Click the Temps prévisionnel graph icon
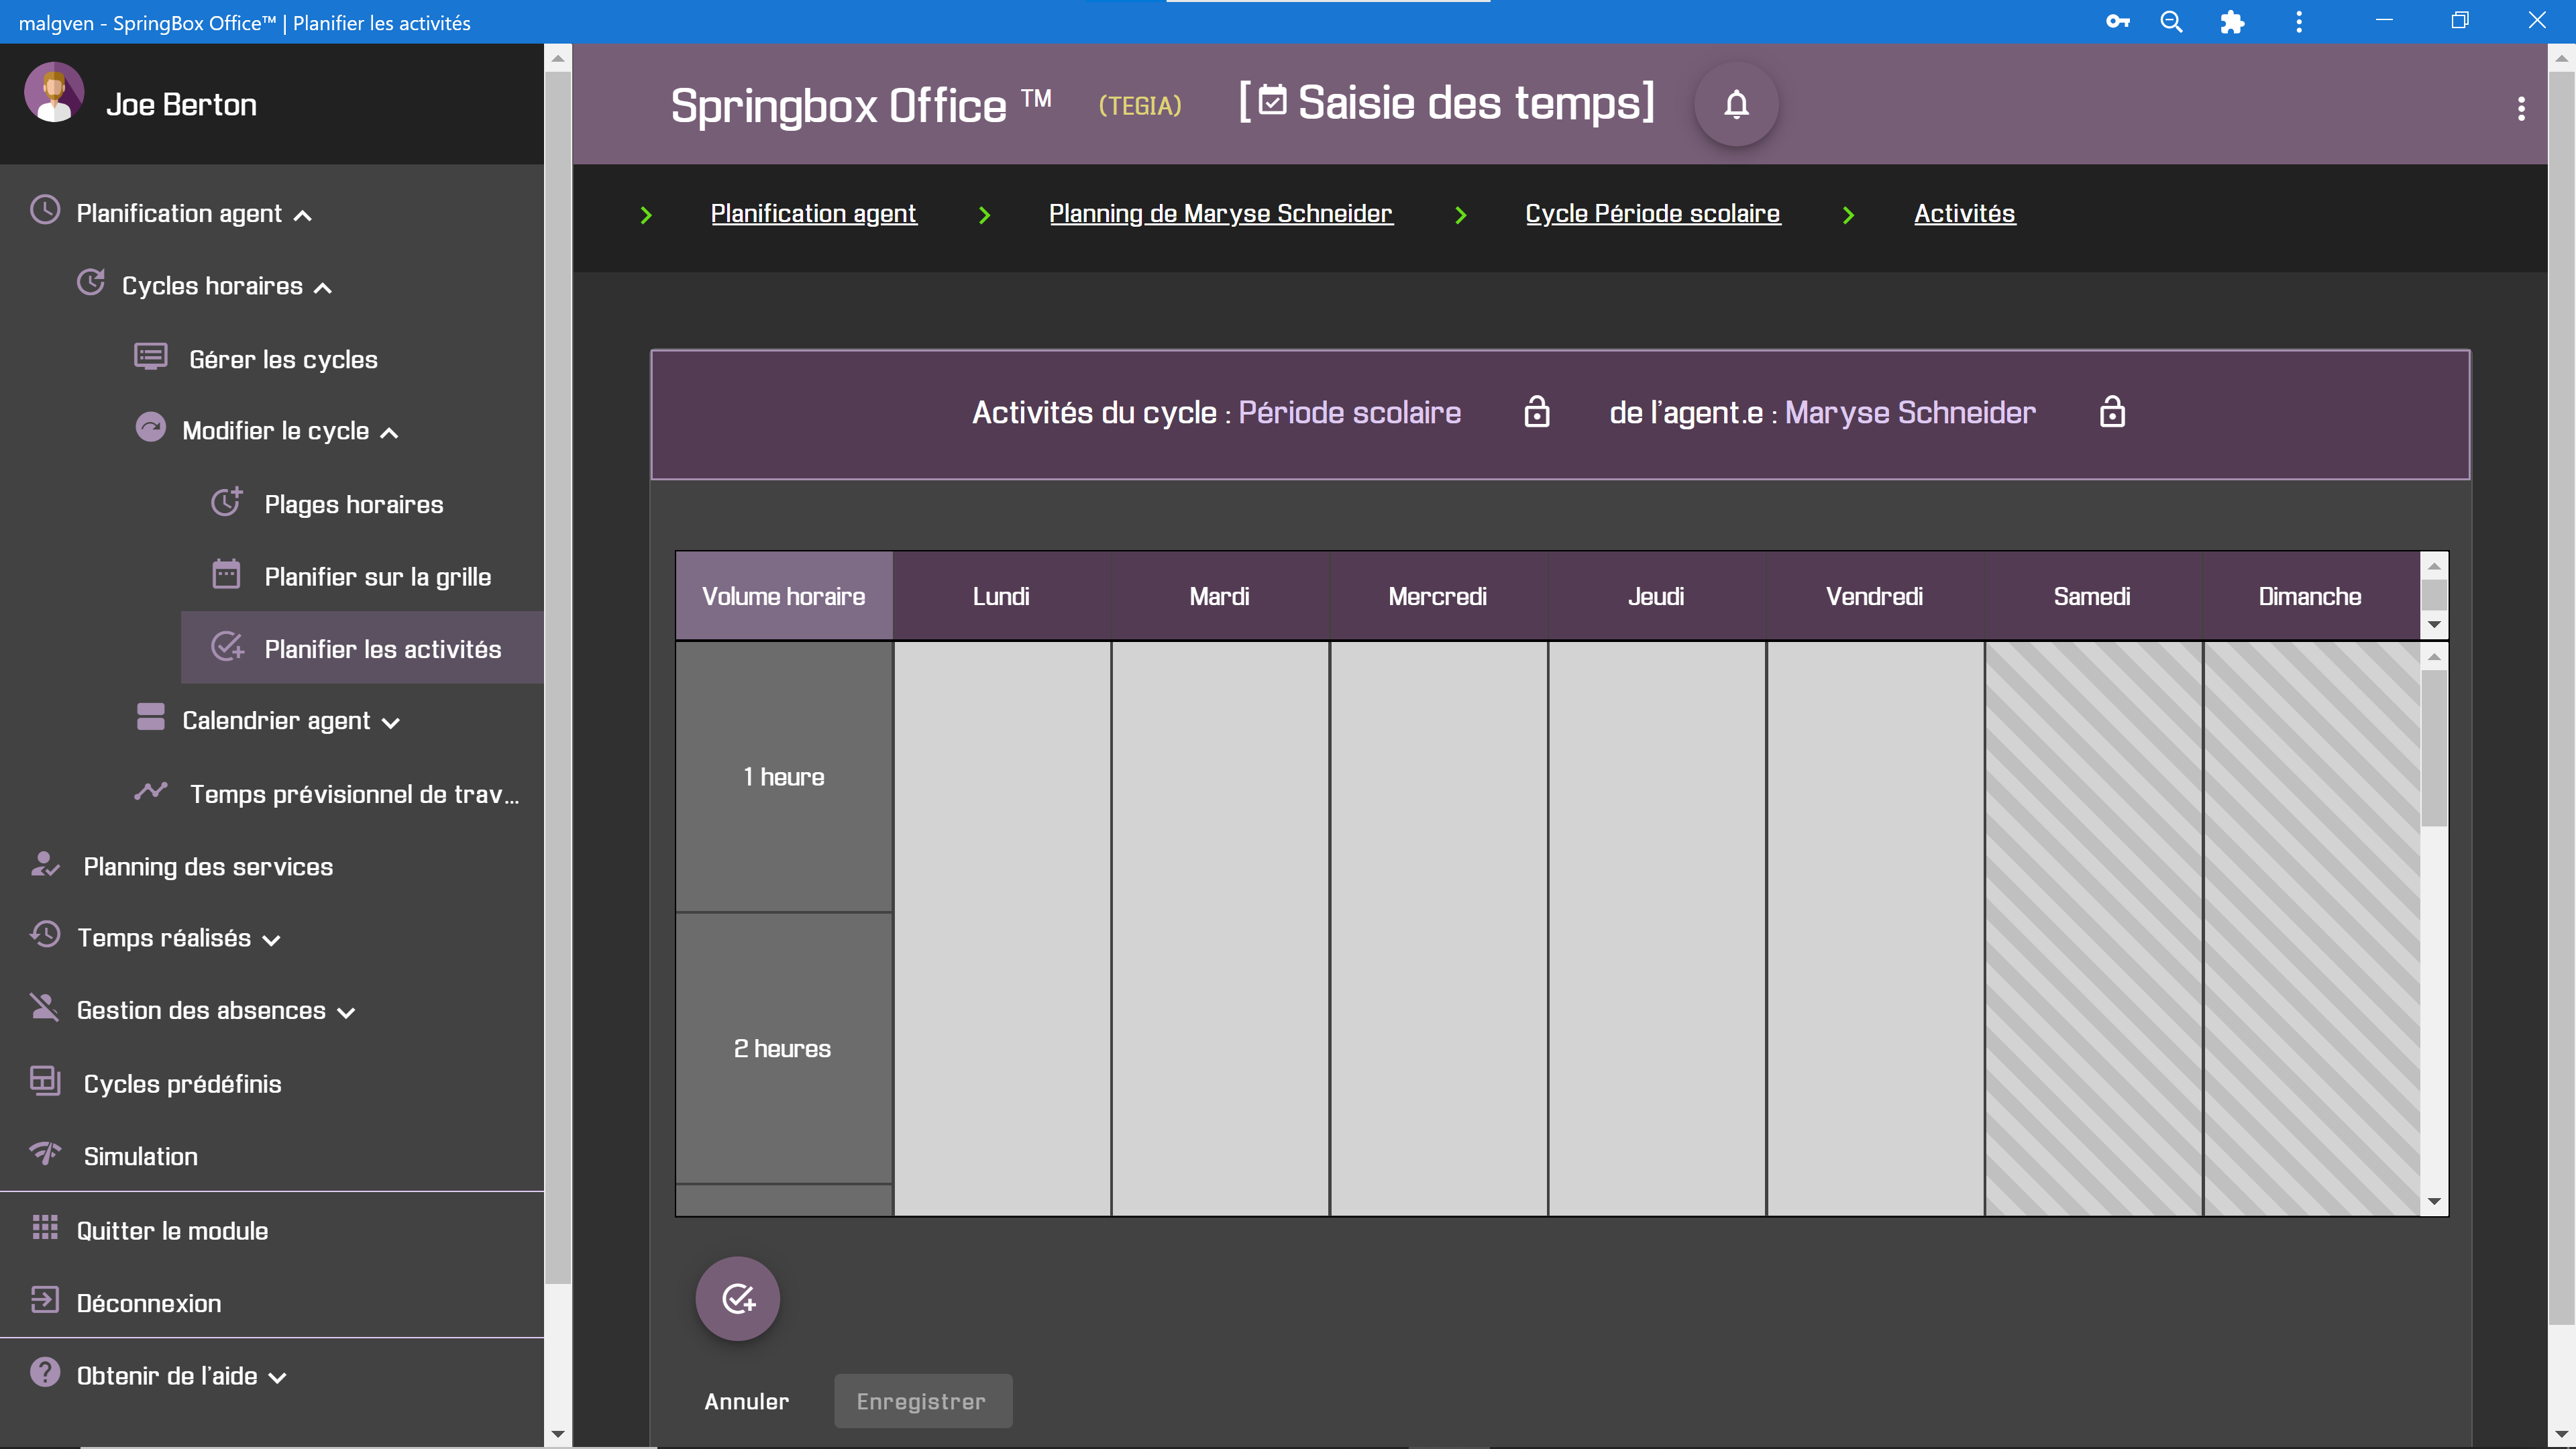 150,791
